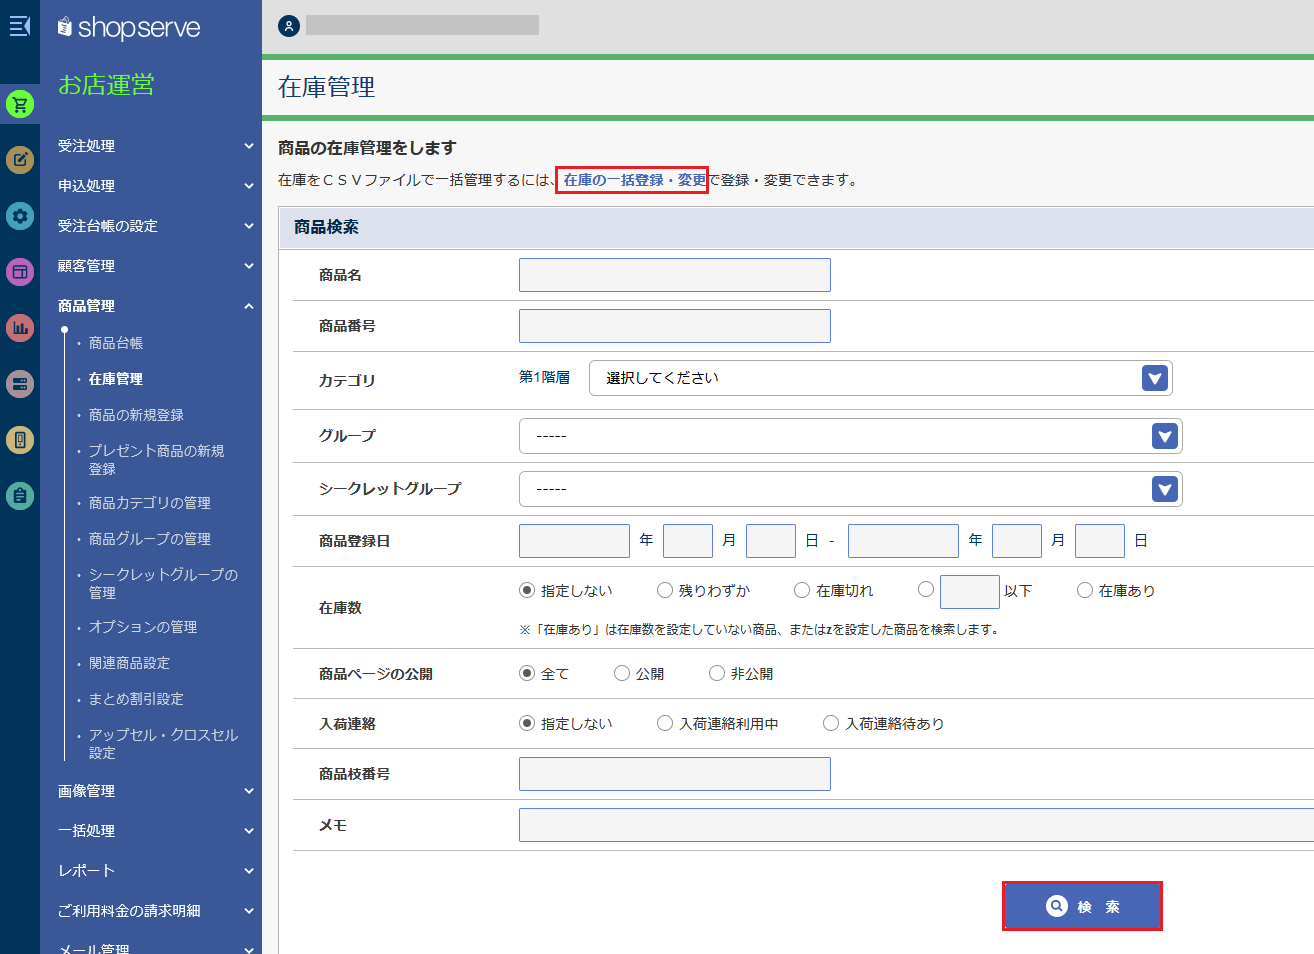
Task: Click the start day field of 商品登録日
Action: point(771,541)
